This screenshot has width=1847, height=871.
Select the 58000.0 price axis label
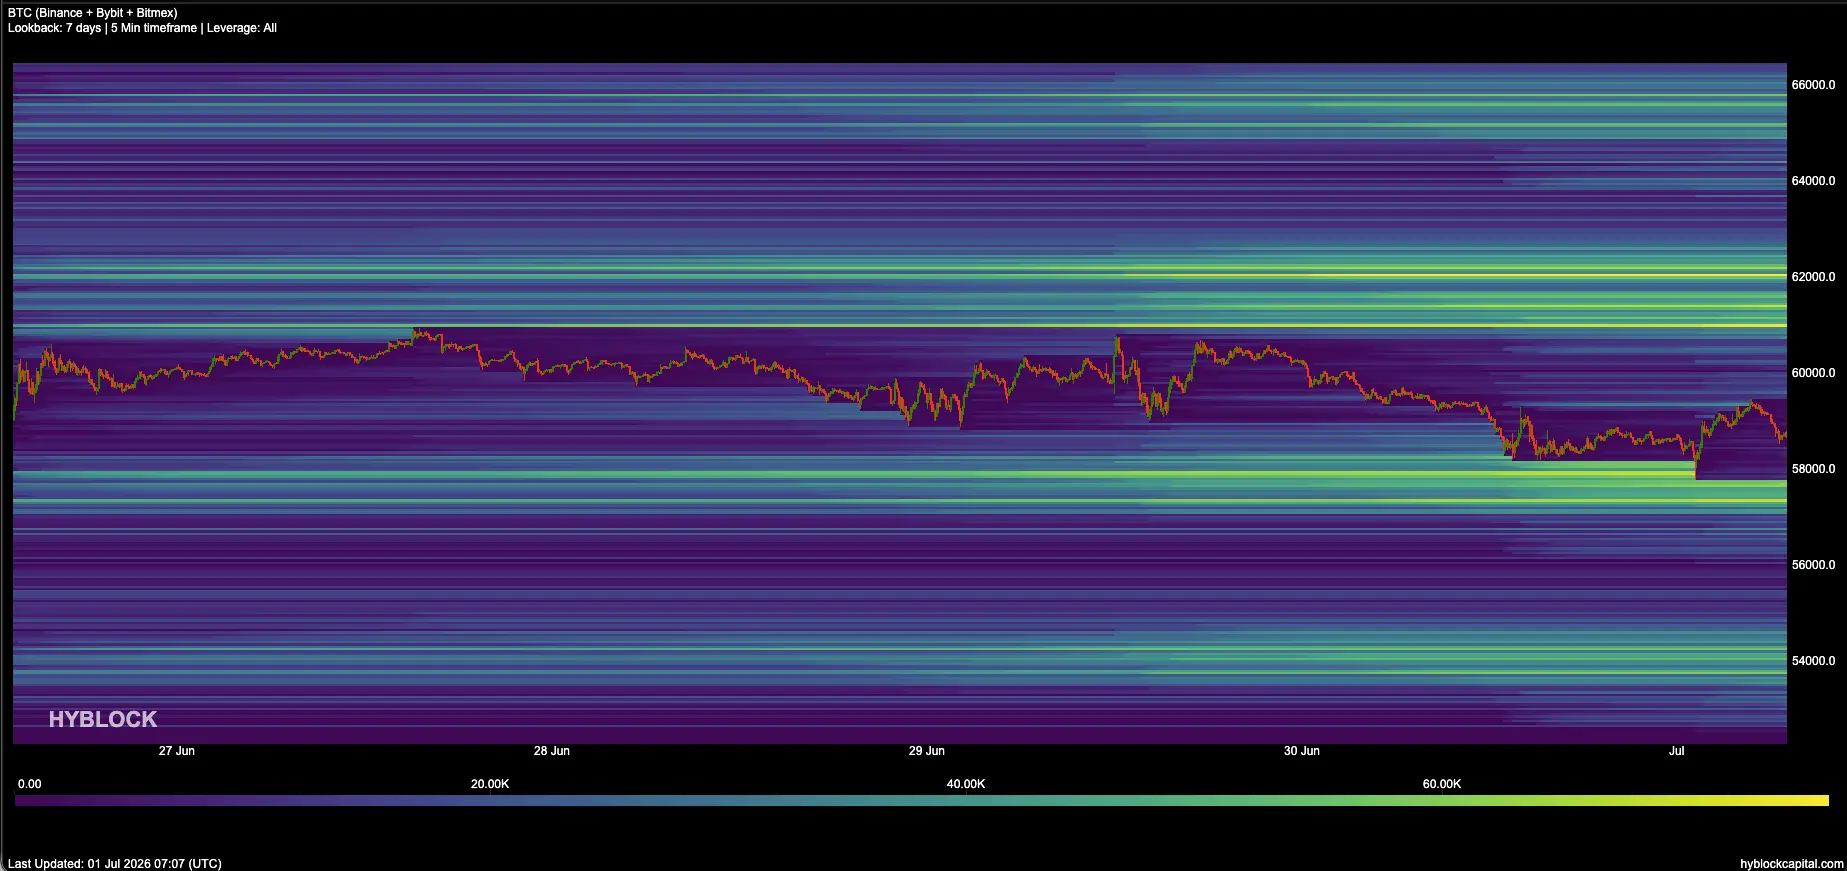(1813, 469)
